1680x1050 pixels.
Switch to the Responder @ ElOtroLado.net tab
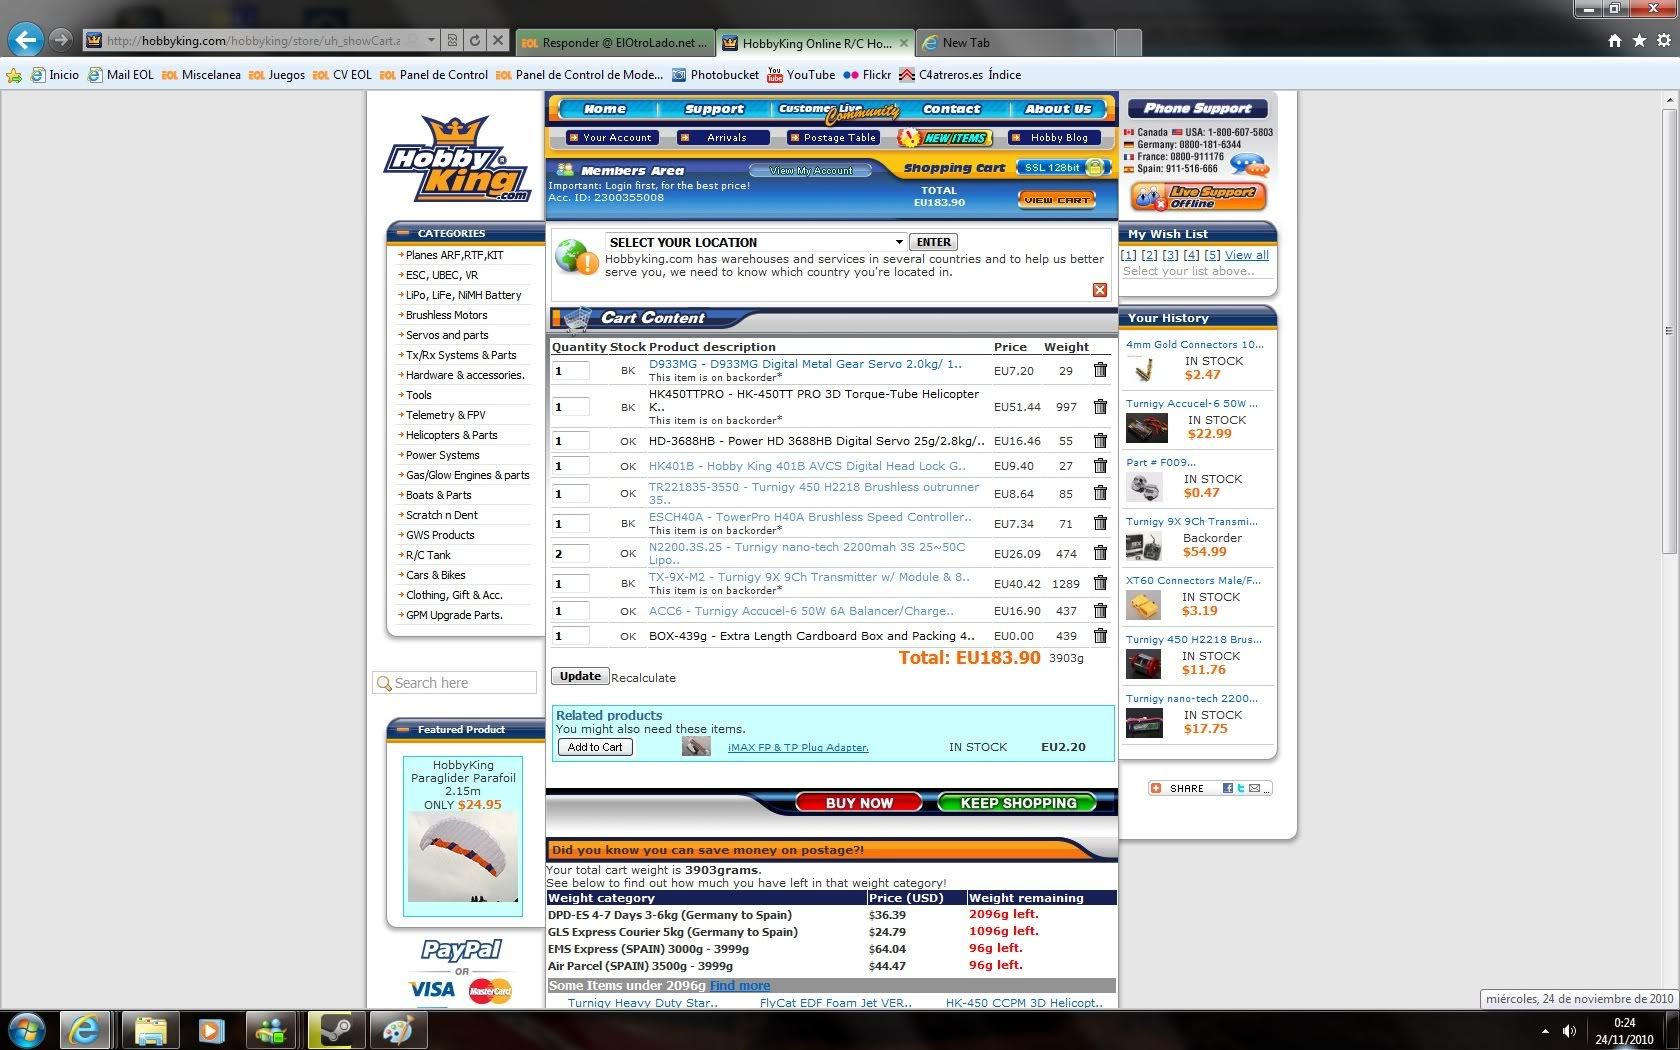(x=615, y=43)
